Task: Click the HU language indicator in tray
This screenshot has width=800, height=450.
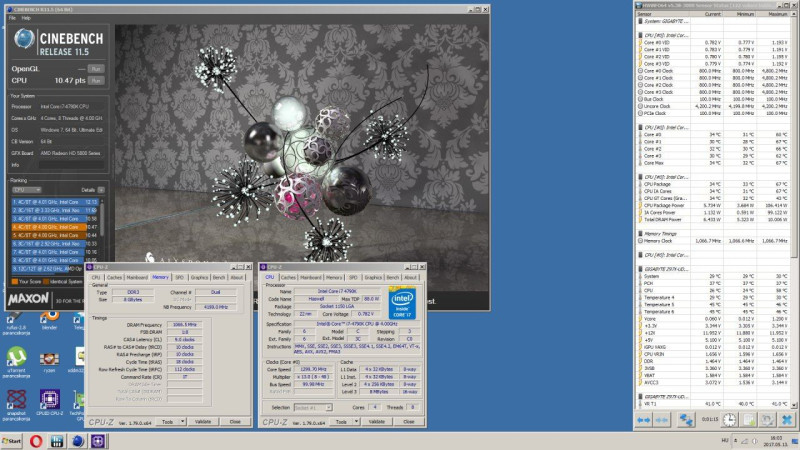Action: [724, 441]
